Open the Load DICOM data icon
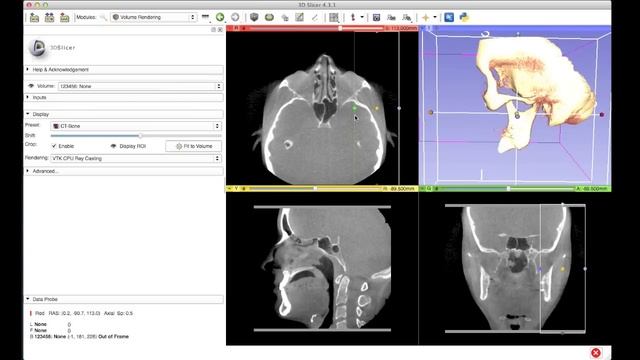Viewport: 640px width, 360px height. (49, 17)
